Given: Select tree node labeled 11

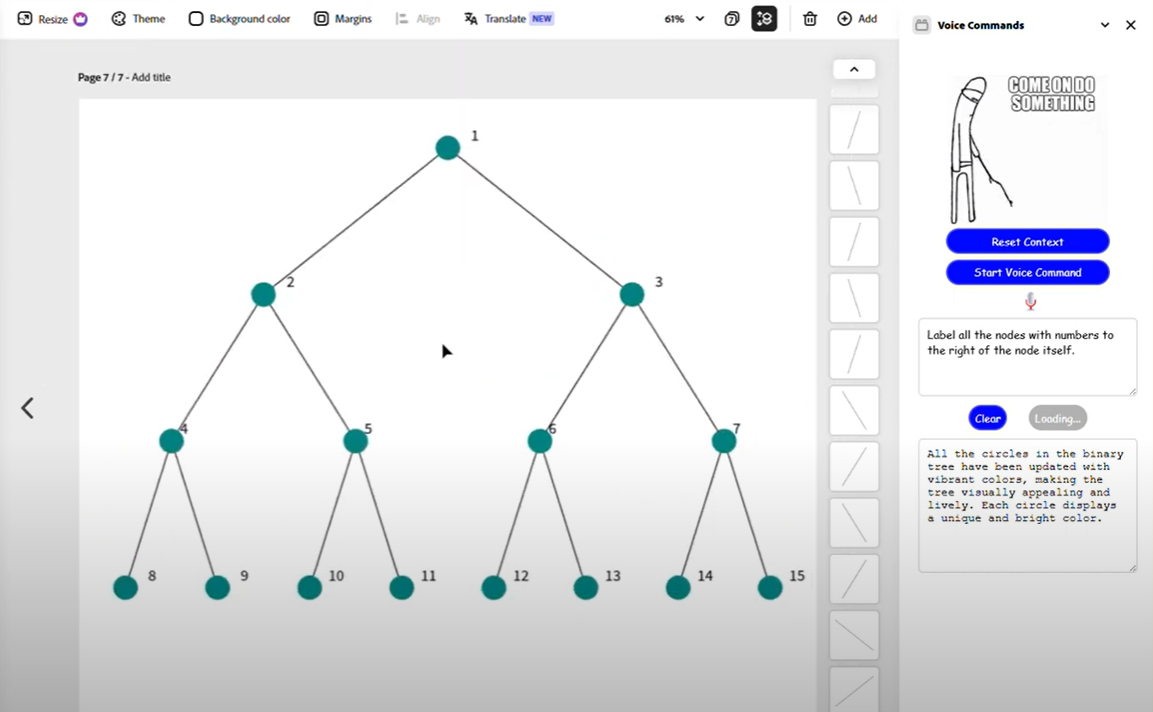Looking at the screenshot, I should pyautogui.click(x=401, y=587).
